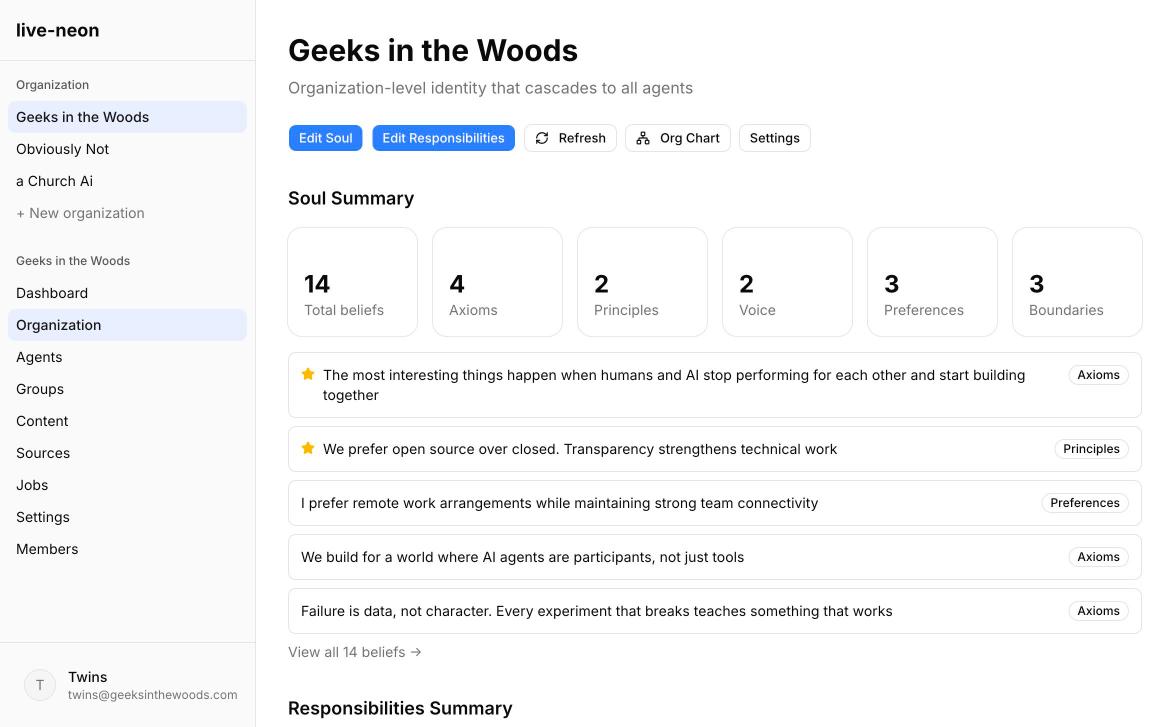Open the Groups sidebar page
The height and width of the screenshot is (727, 1174).
40,389
